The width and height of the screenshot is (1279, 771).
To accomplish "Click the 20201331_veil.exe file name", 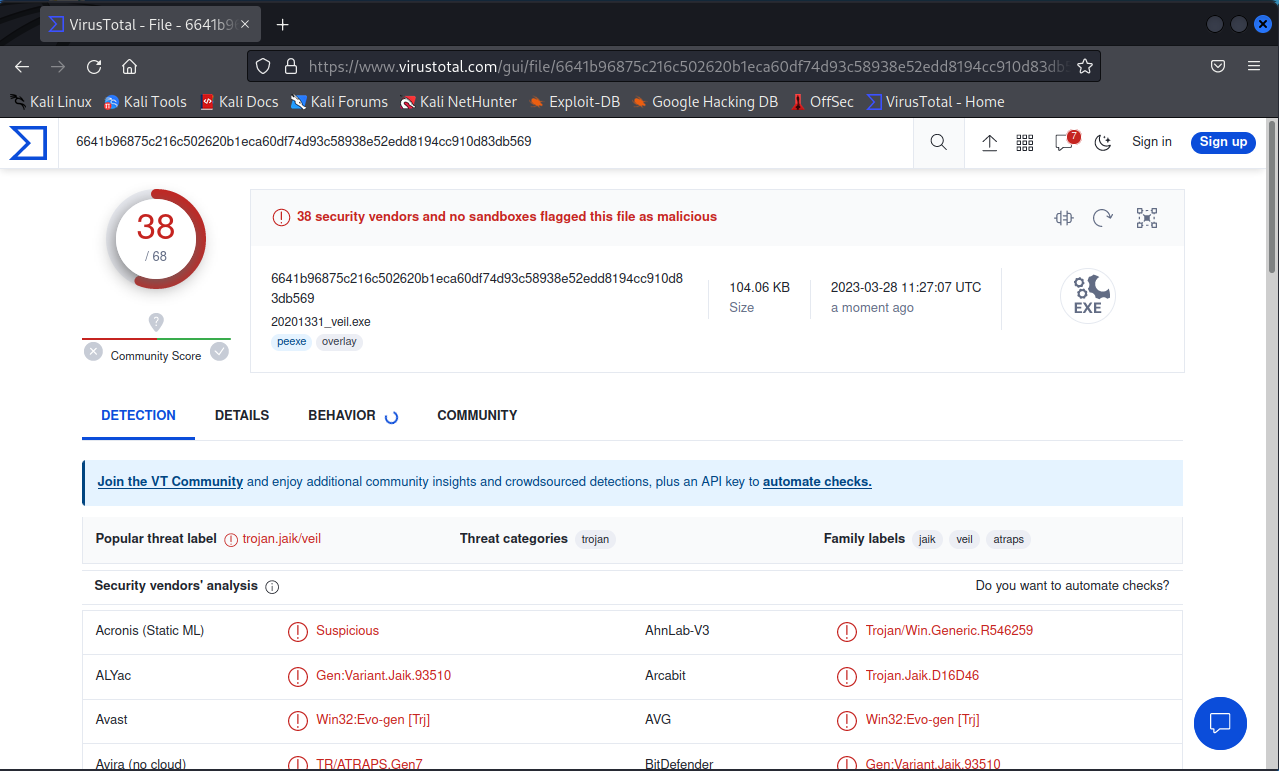I will click(x=320, y=322).
